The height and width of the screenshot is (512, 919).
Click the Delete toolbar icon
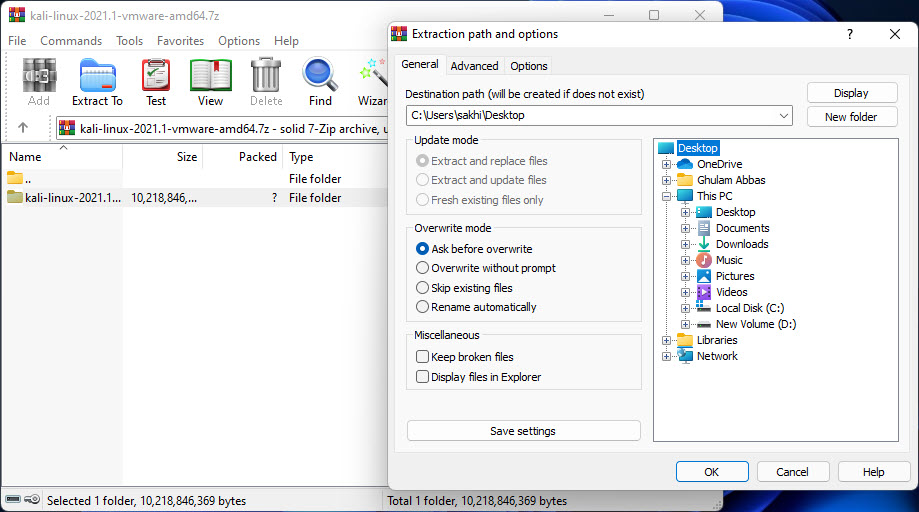pos(266,76)
